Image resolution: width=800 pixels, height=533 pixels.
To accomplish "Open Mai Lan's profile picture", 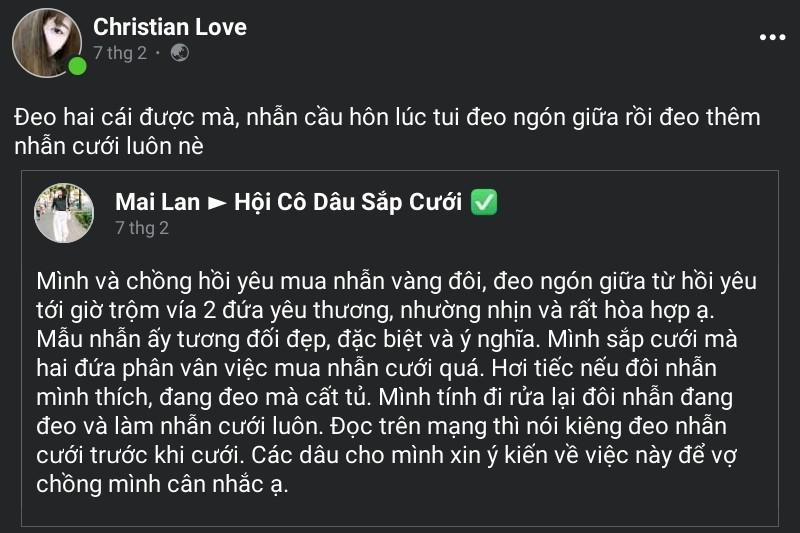I will click(64, 213).
